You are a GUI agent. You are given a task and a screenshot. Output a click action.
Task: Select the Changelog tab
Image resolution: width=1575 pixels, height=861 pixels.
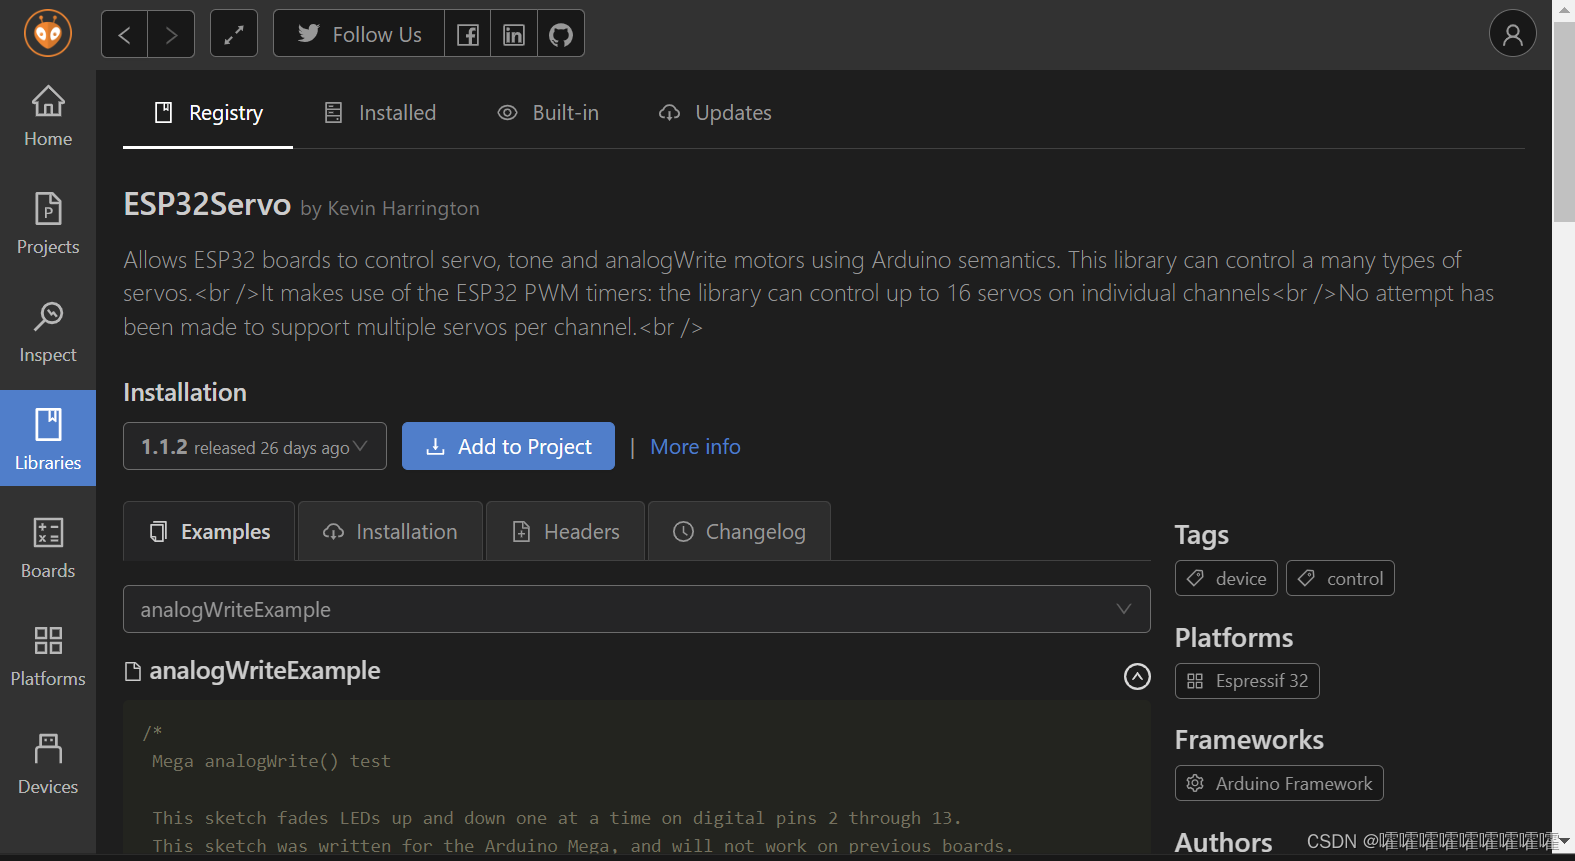point(739,531)
